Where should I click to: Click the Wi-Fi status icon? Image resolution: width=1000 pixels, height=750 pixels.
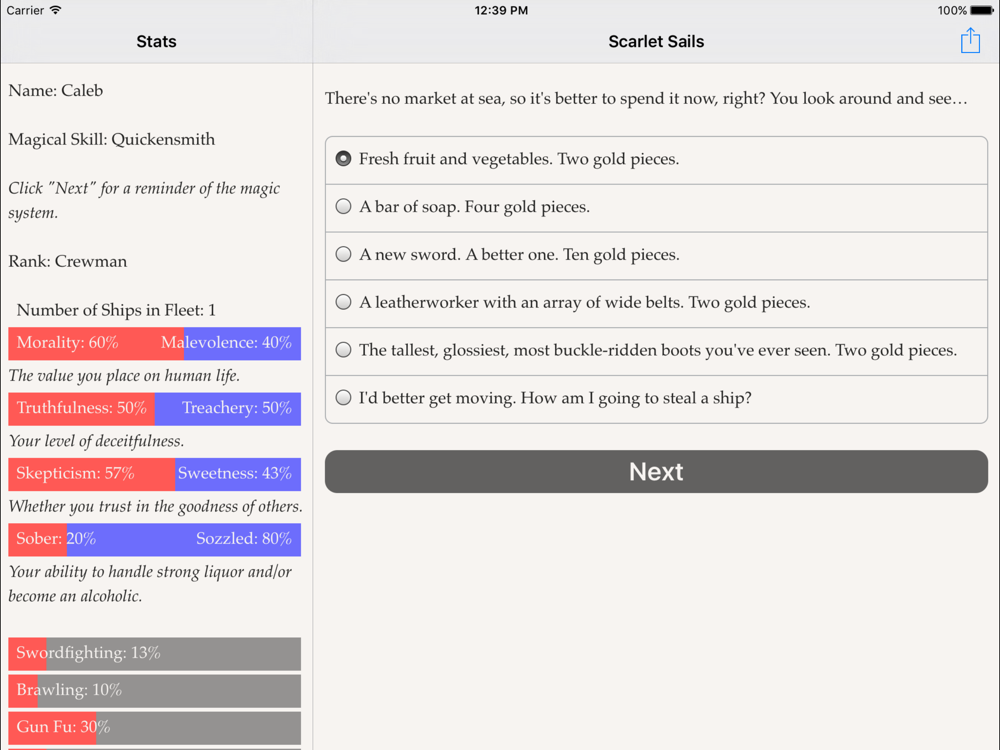[x=55, y=10]
